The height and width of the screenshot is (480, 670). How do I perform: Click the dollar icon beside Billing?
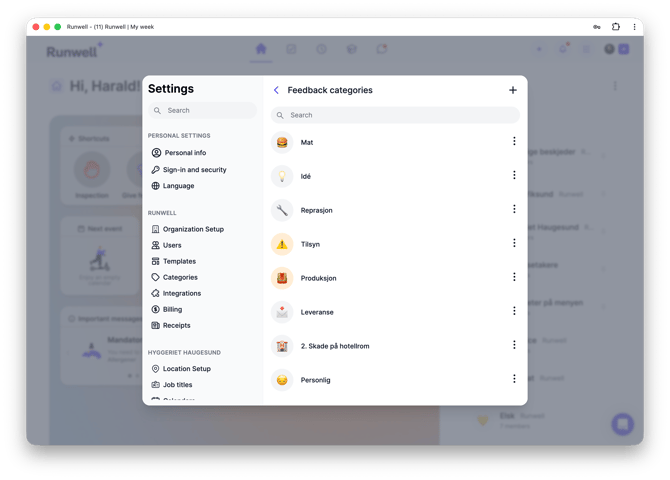point(156,309)
